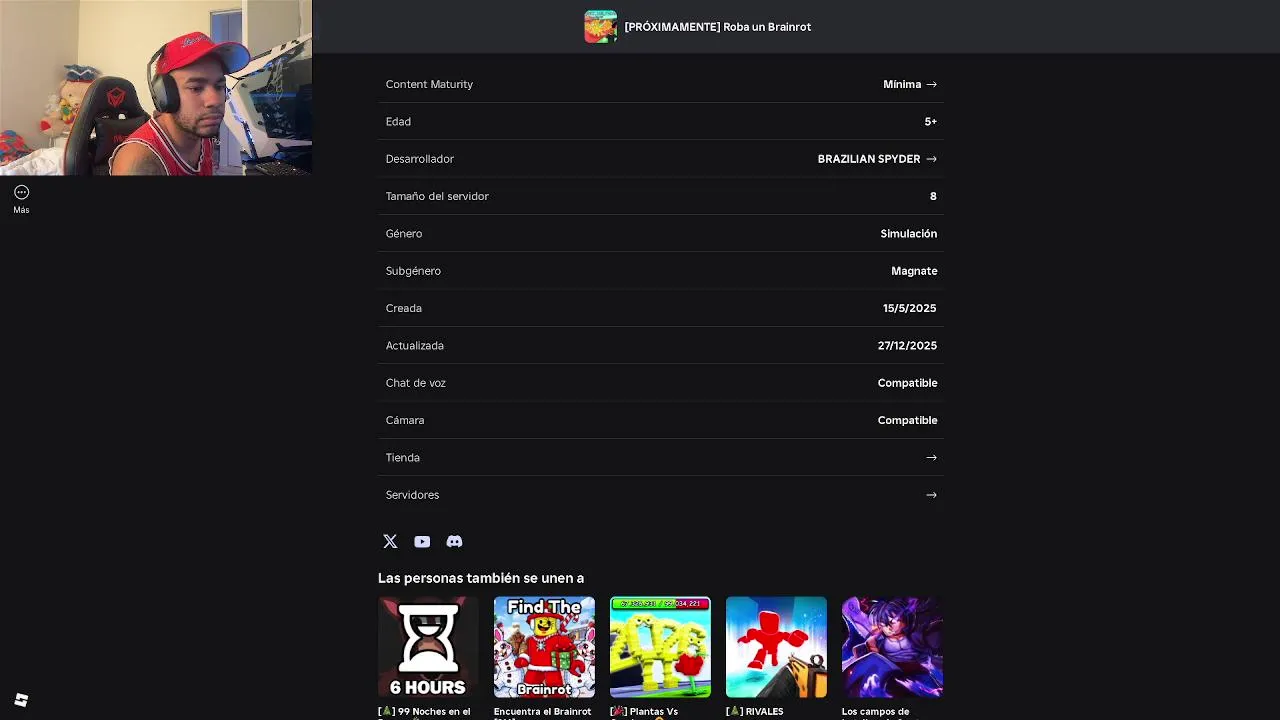Click Cámara Compatible value

click(x=907, y=420)
